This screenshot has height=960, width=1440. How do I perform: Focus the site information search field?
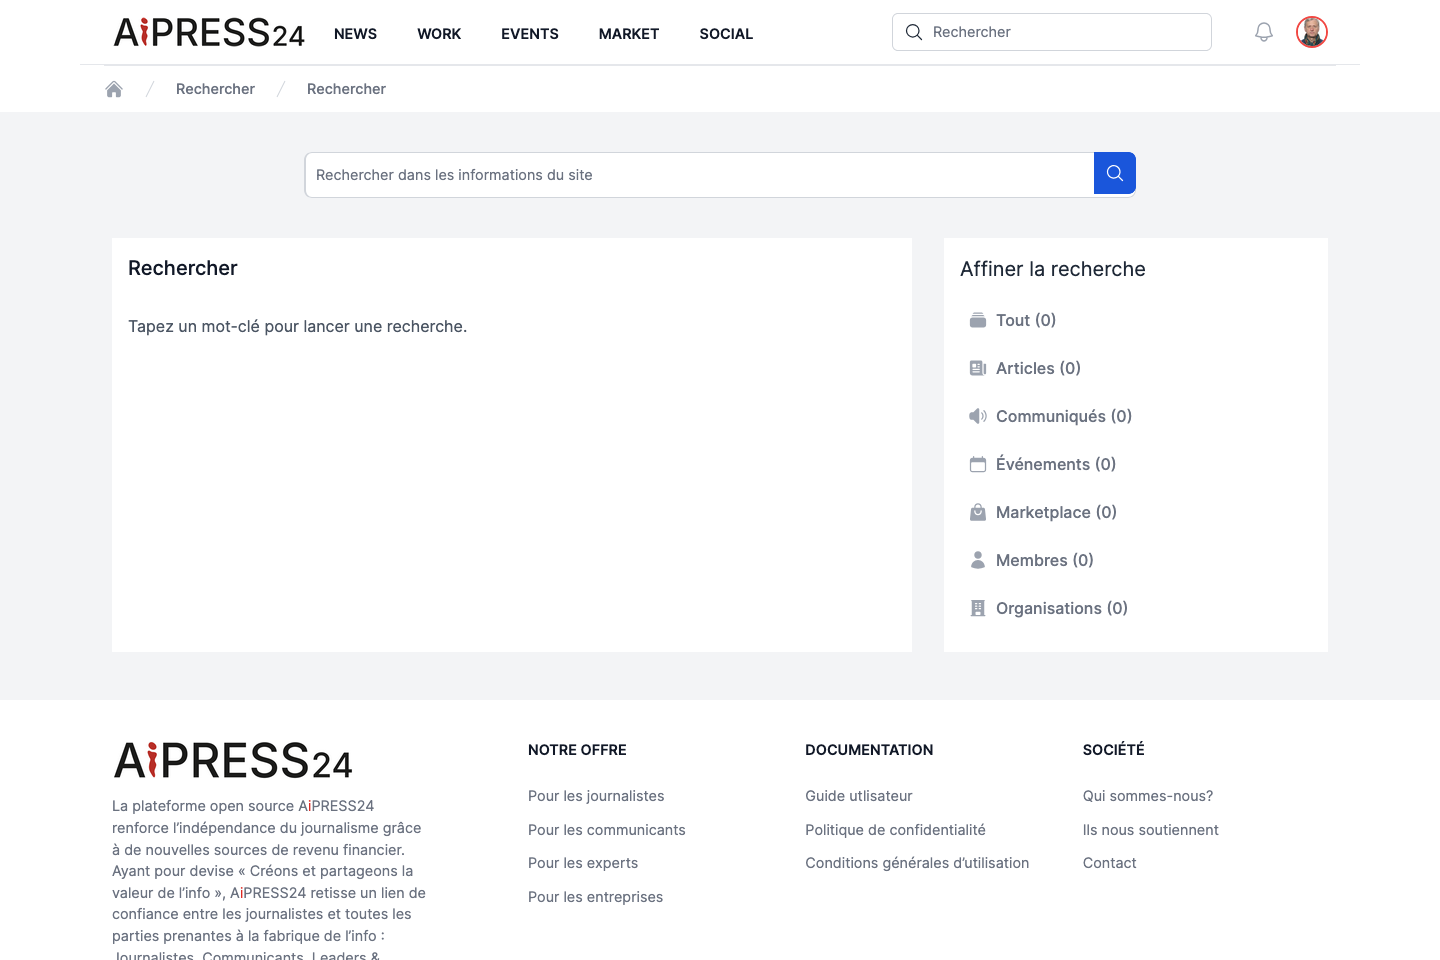(699, 175)
